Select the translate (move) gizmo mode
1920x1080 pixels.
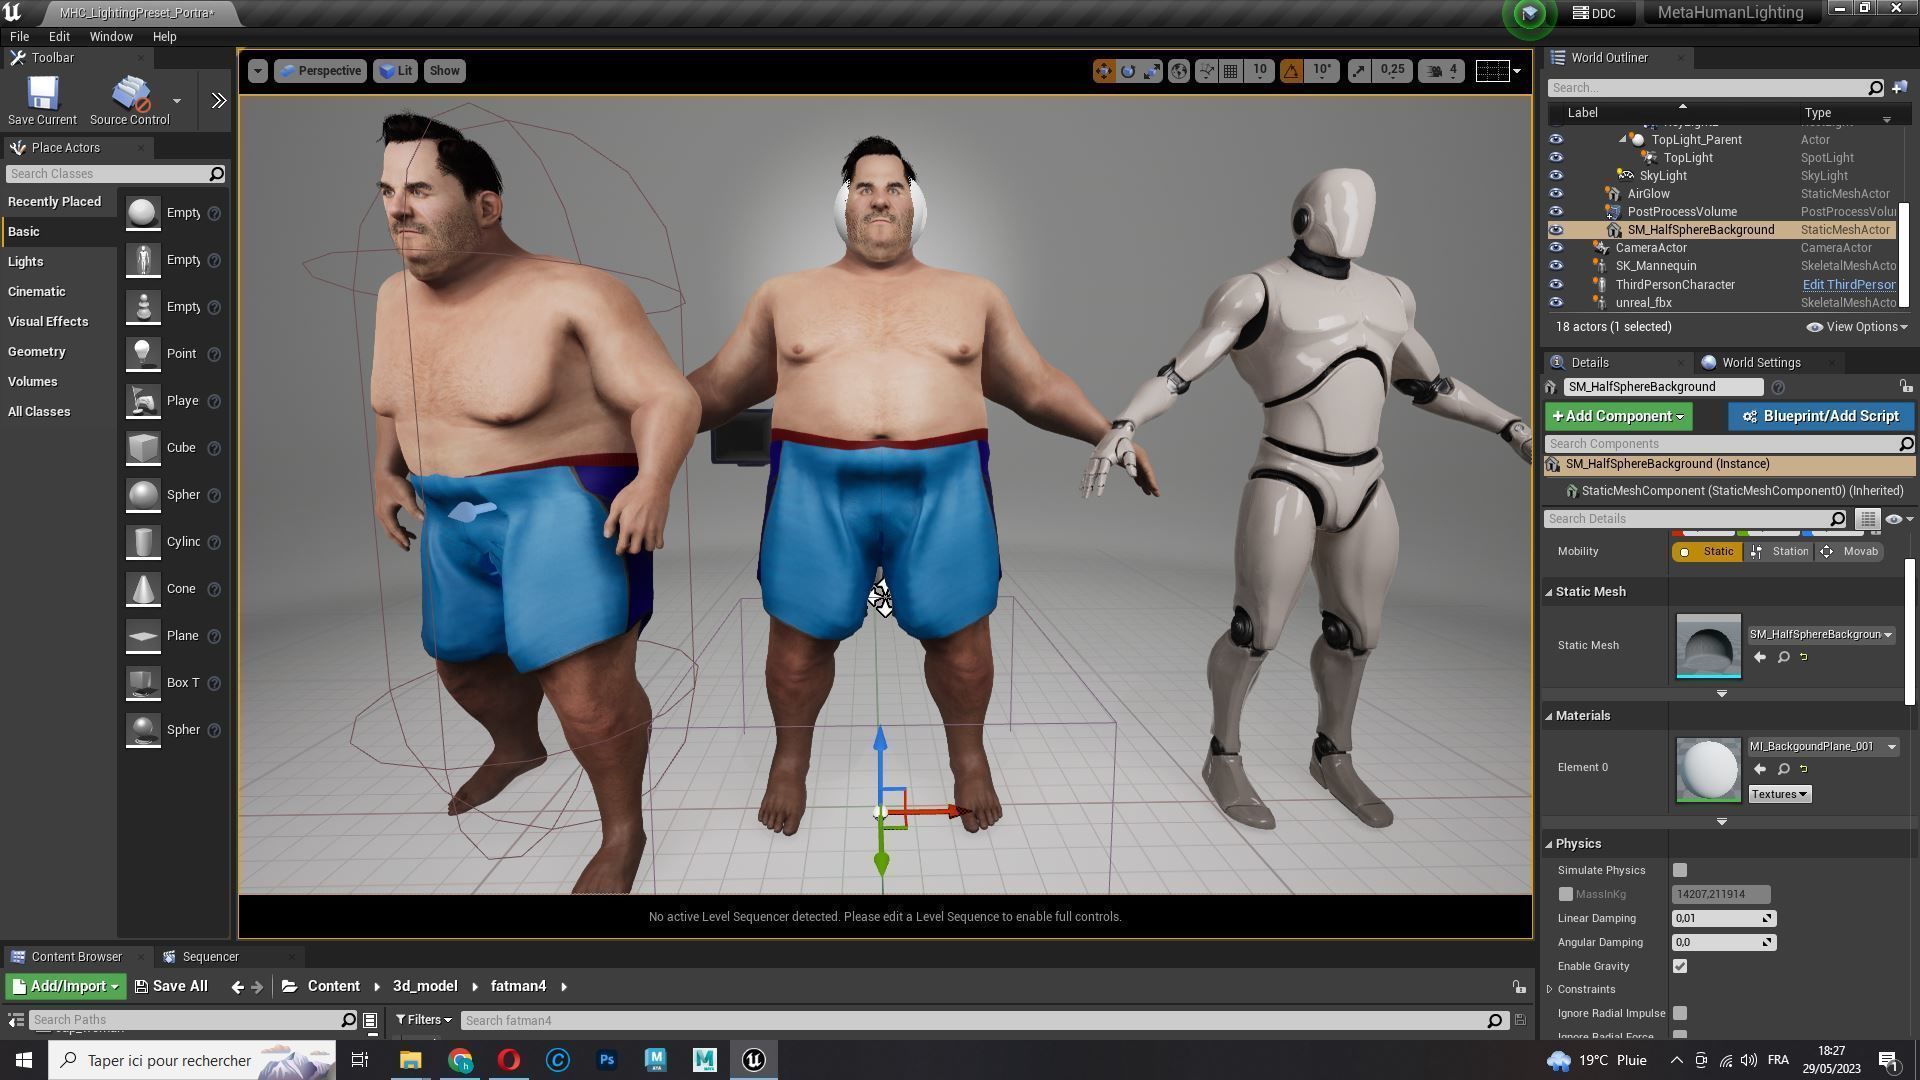pyautogui.click(x=1104, y=71)
